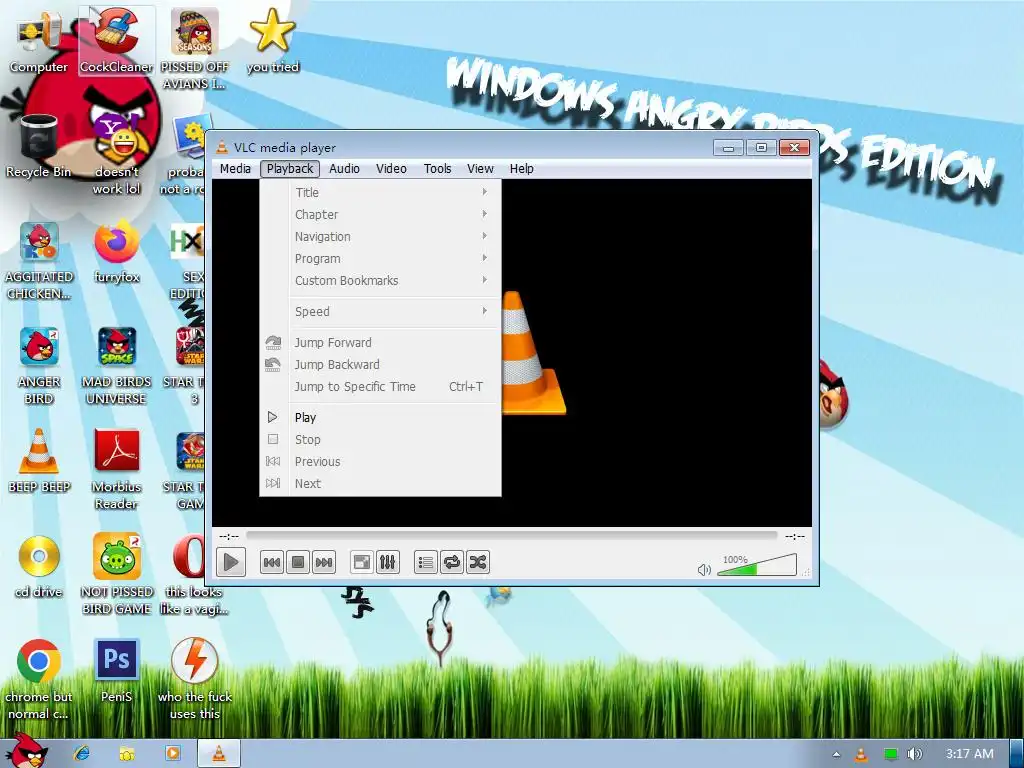Screen dimensions: 1024x768
Task: Click the VLC cone in system tray
Action: click(x=861, y=754)
